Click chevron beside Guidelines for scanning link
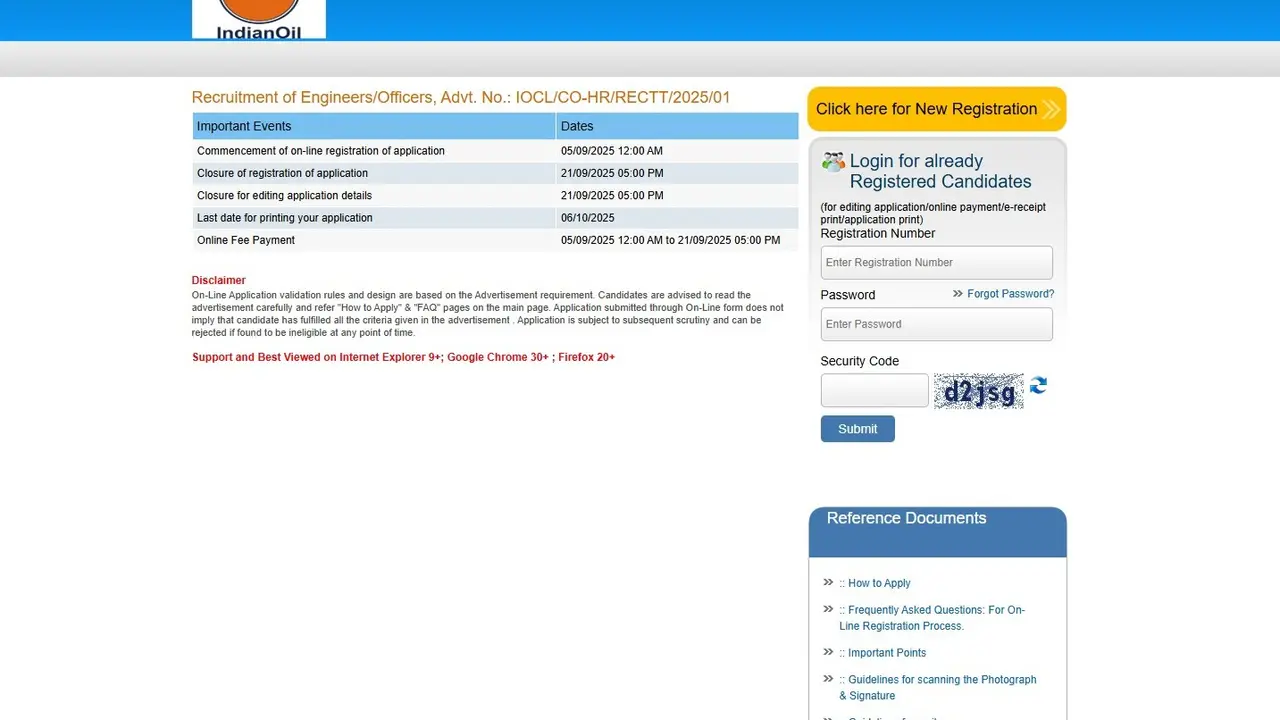The image size is (1280, 720). (x=829, y=678)
